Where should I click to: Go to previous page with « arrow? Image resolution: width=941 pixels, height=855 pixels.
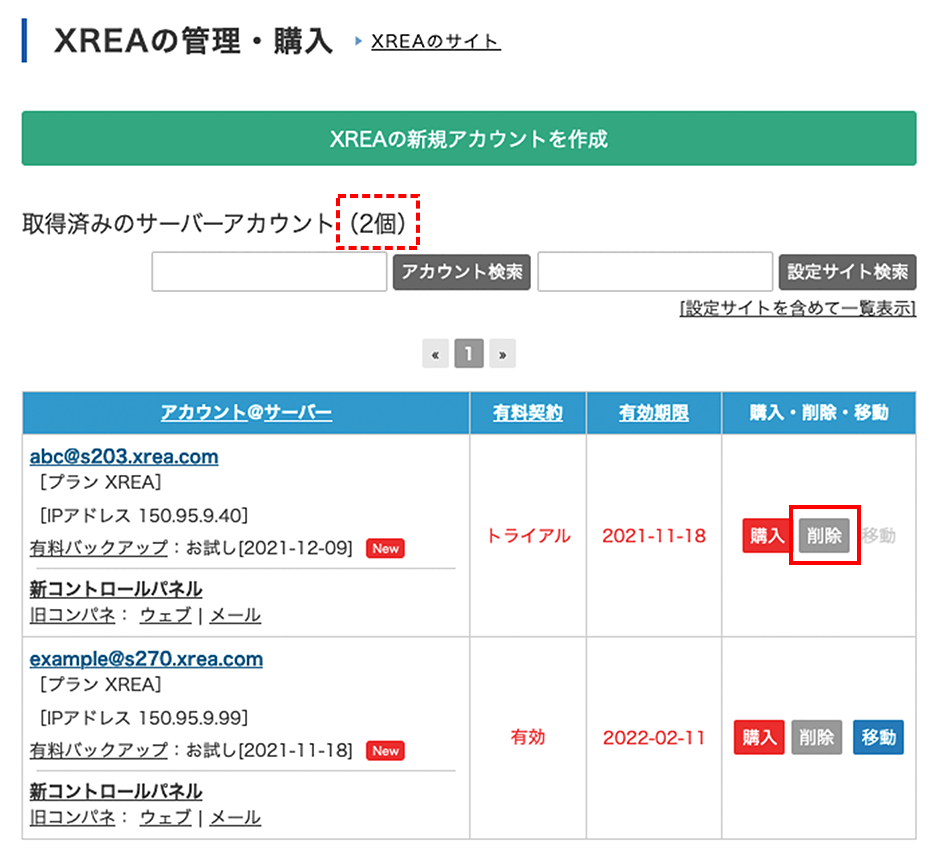click(x=435, y=354)
